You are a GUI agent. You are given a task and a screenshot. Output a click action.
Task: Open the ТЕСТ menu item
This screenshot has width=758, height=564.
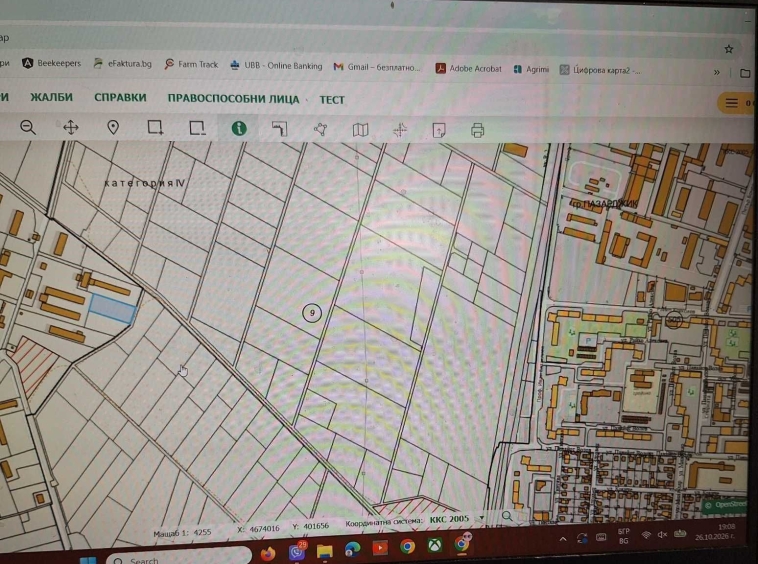pos(332,100)
